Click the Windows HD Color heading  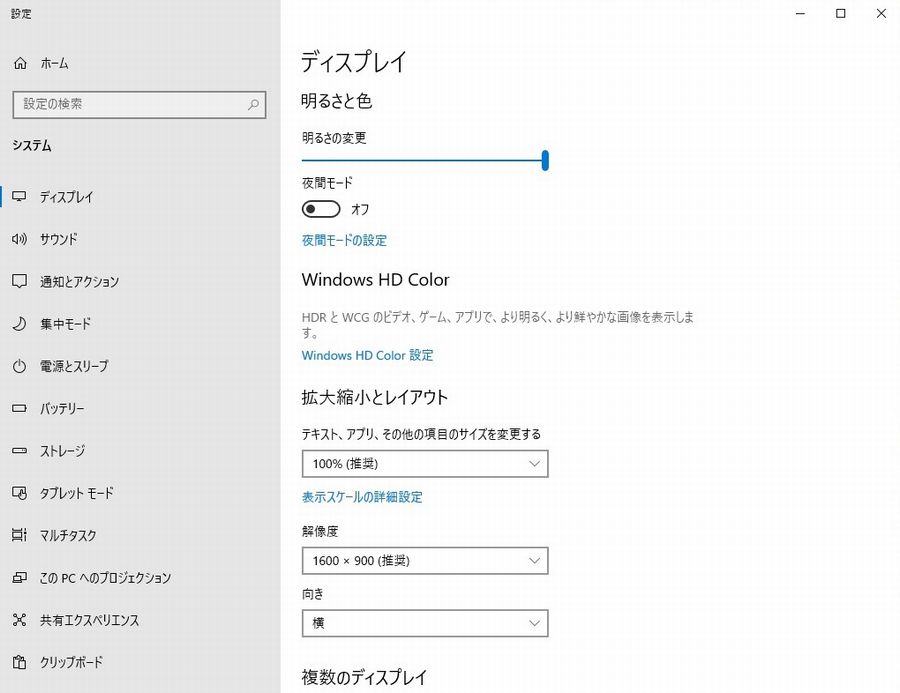pyautogui.click(x=375, y=280)
